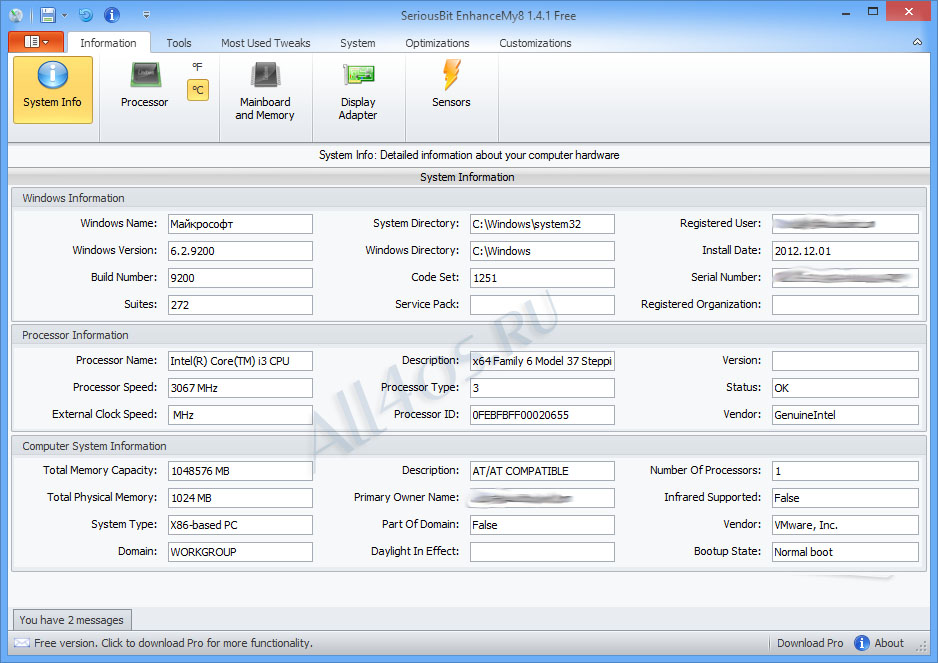The width and height of the screenshot is (938, 663).
Task: Open Display Adapter section
Action: [x=358, y=91]
